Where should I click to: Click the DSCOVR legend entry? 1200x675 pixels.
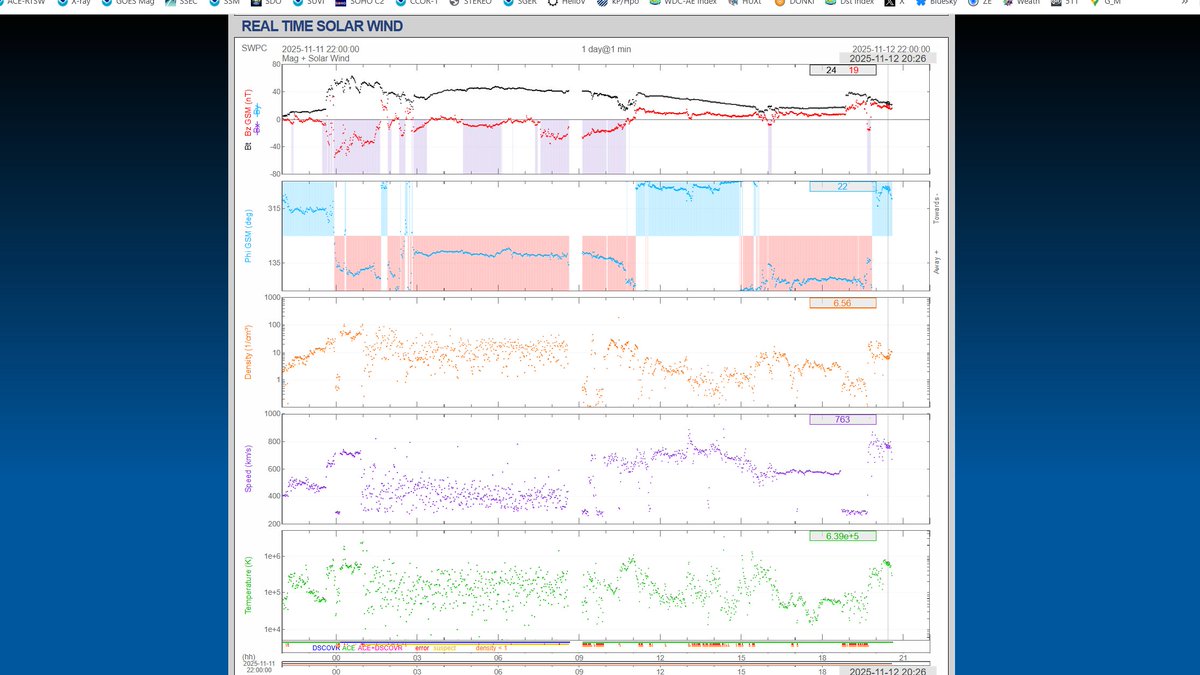click(325, 648)
